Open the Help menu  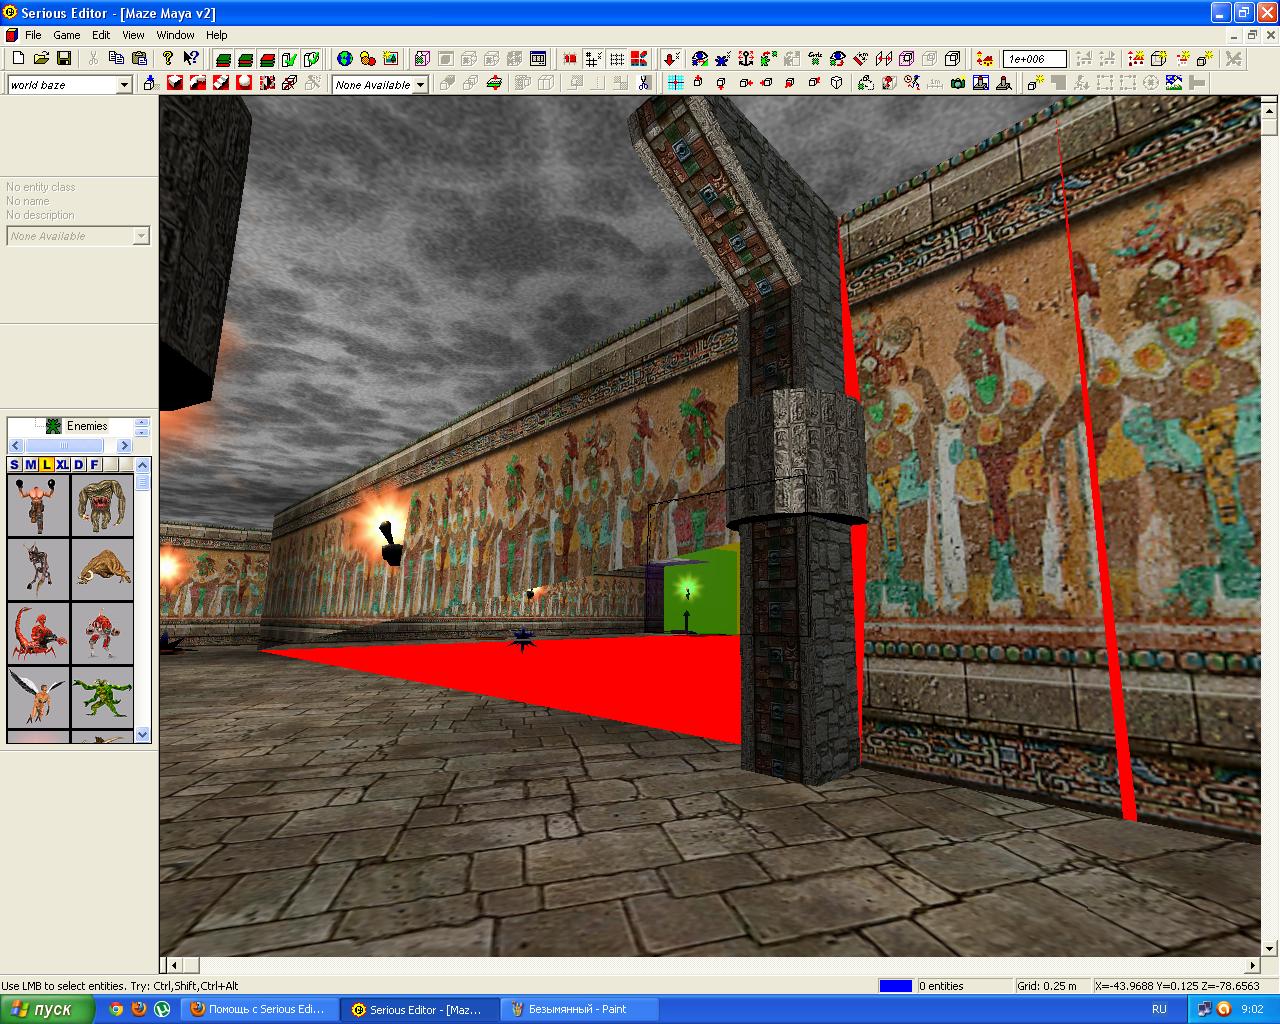(x=217, y=35)
